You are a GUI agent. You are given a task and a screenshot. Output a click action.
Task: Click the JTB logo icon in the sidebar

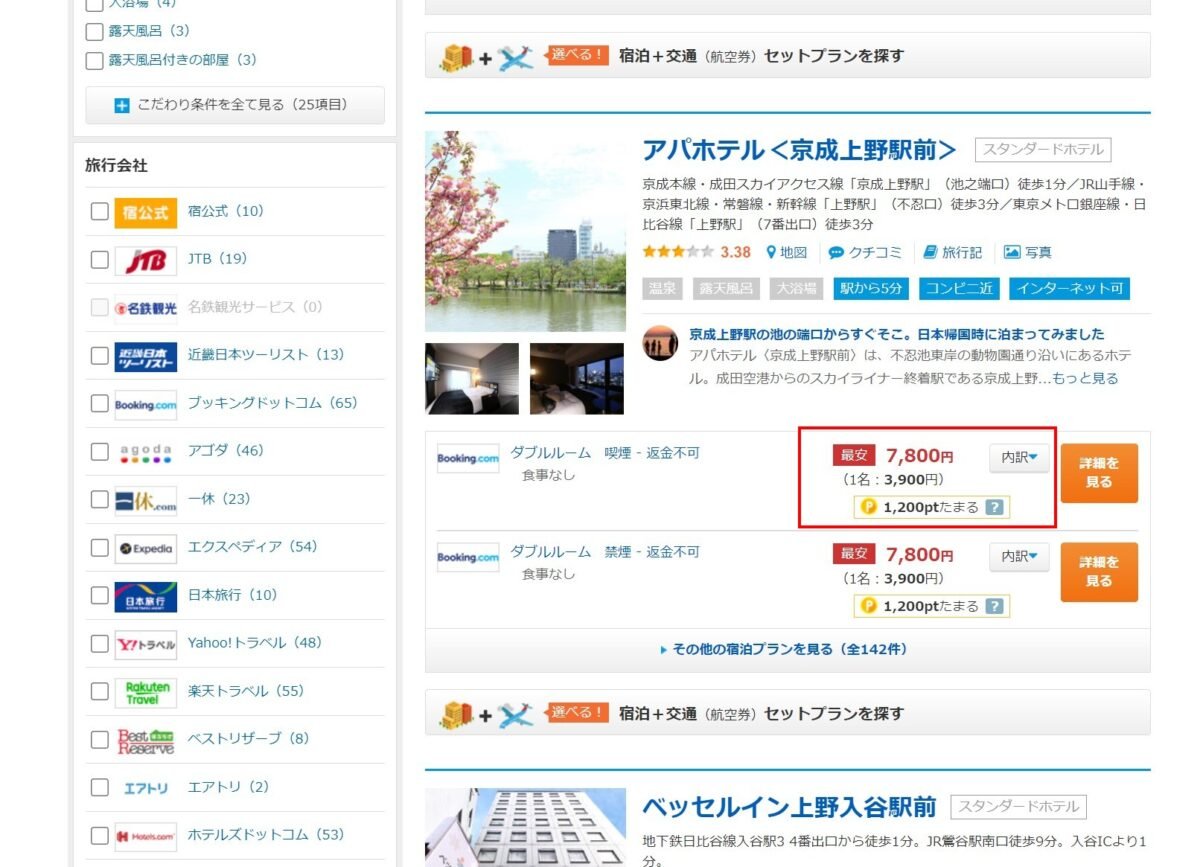(145, 260)
